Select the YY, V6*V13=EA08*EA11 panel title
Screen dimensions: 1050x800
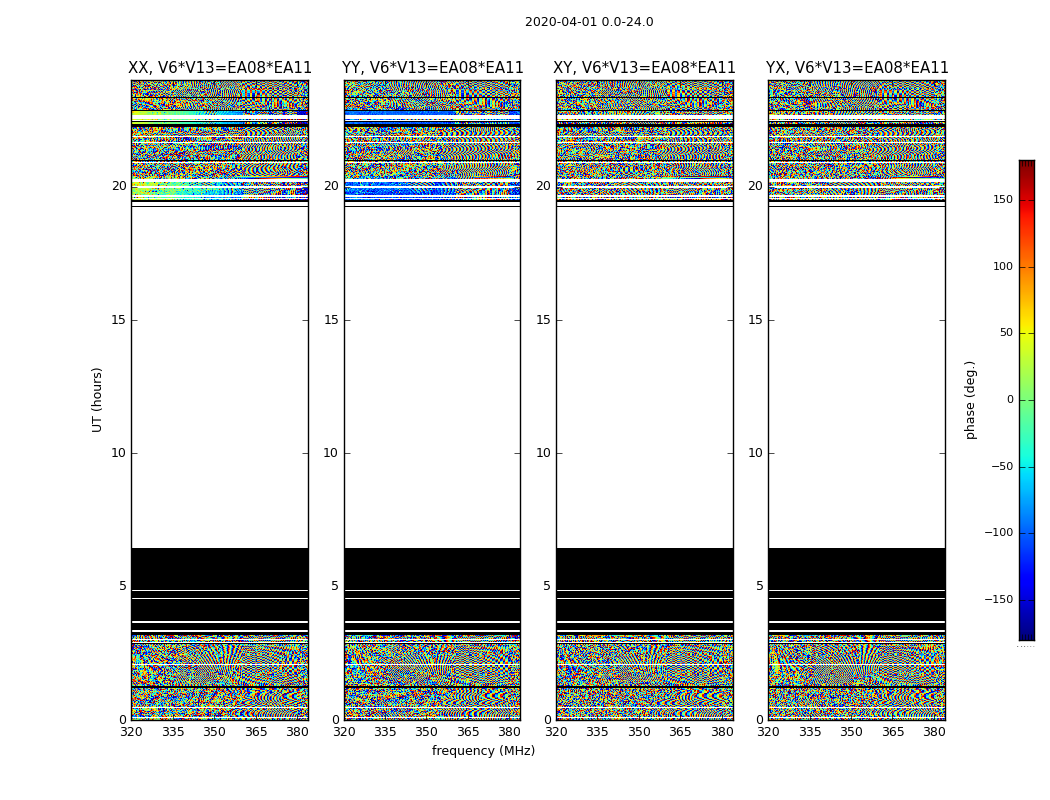[433, 68]
